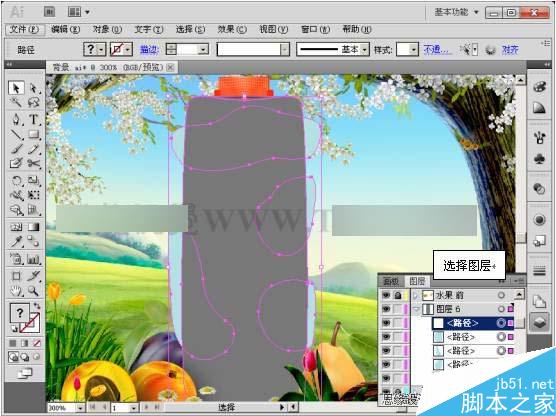The height and width of the screenshot is (416, 556).
Task: Collapse the 图层 6 layer triangle
Action: pyautogui.click(x=416, y=309)
